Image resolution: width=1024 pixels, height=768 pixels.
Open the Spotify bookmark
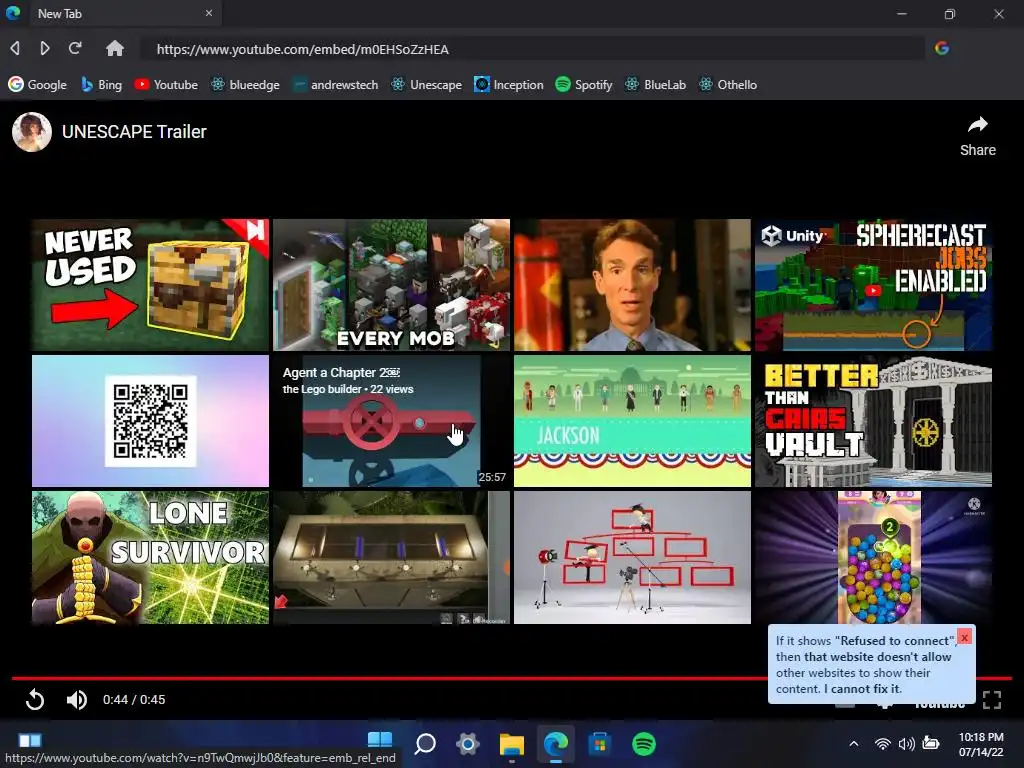(x=584, y=85)
